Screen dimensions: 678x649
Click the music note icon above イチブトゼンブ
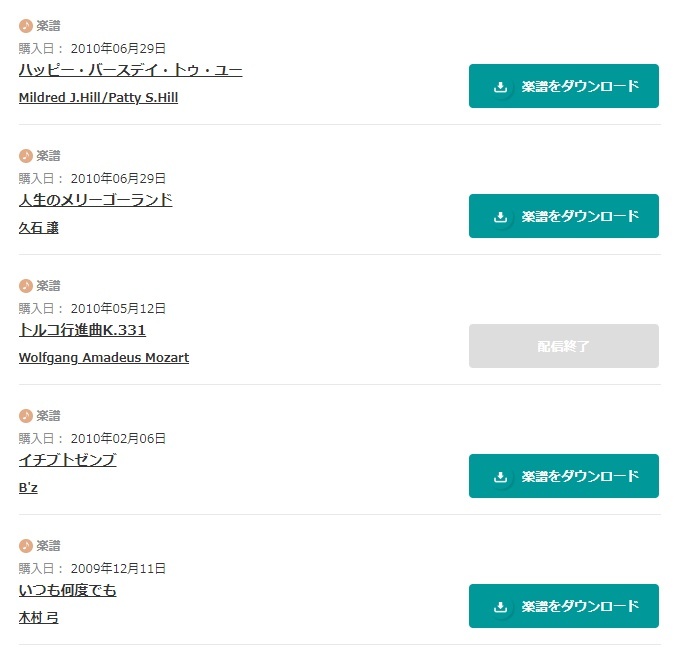(x=26, y=416)
